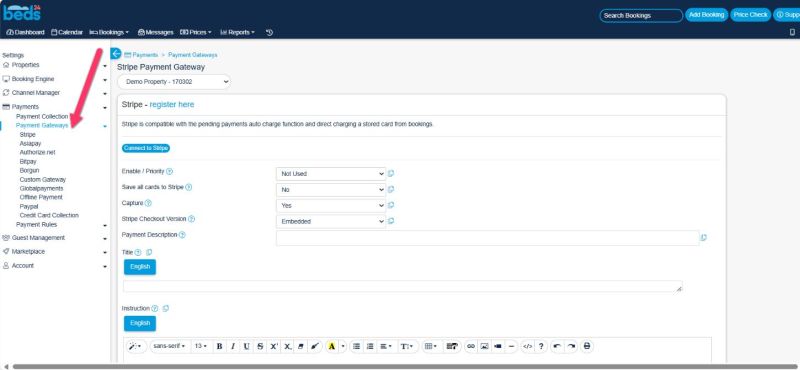
Task: Open the Prices menu
Action: pyautogui.click(x=196, y=32)
